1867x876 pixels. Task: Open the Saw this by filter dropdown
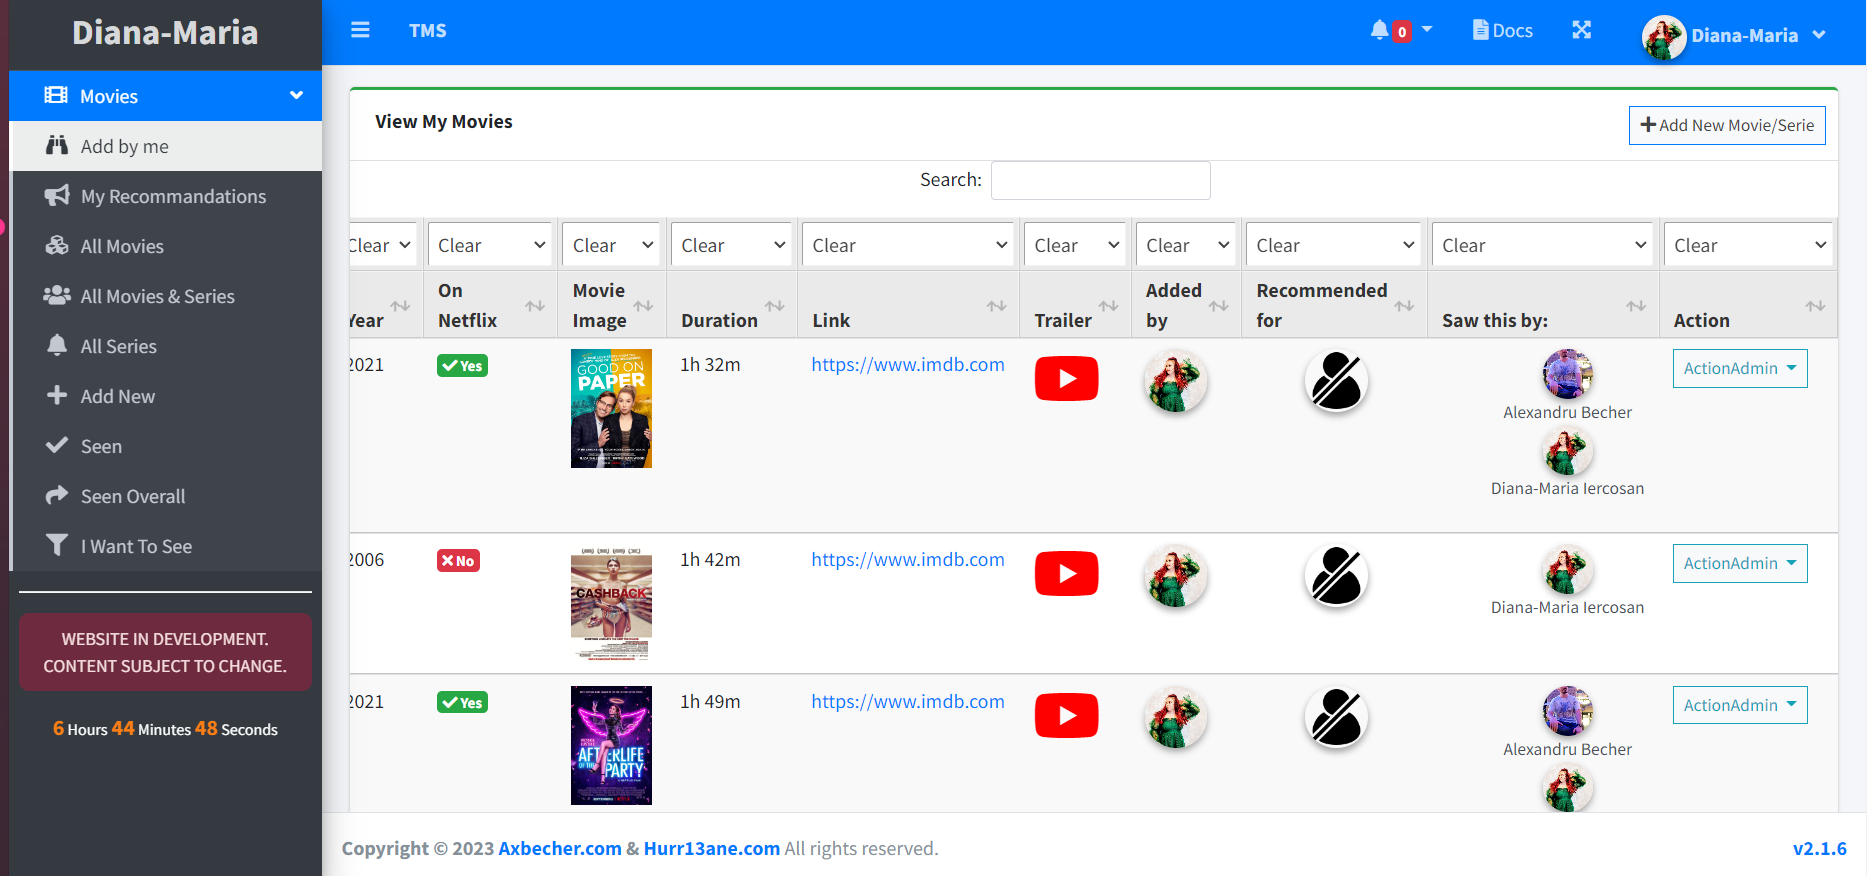click(x=1542, y=245)
